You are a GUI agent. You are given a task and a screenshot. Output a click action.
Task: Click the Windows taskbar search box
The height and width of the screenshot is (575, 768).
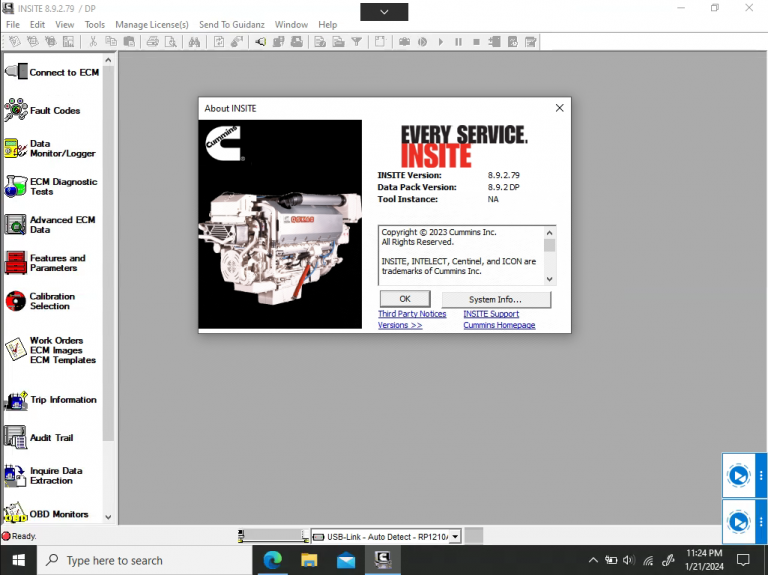[140, 561]
